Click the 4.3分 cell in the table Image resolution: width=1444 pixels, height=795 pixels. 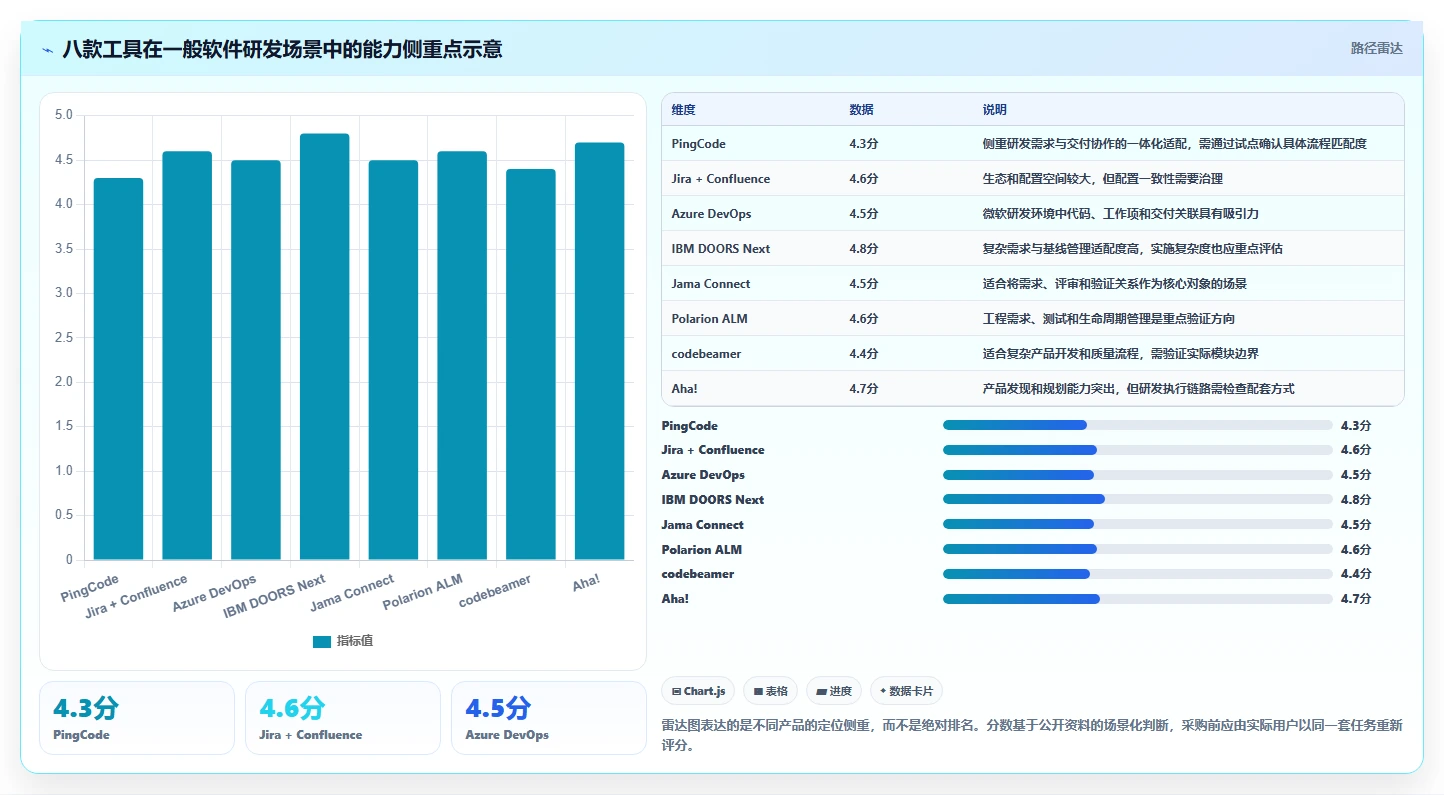coord(864,144)
